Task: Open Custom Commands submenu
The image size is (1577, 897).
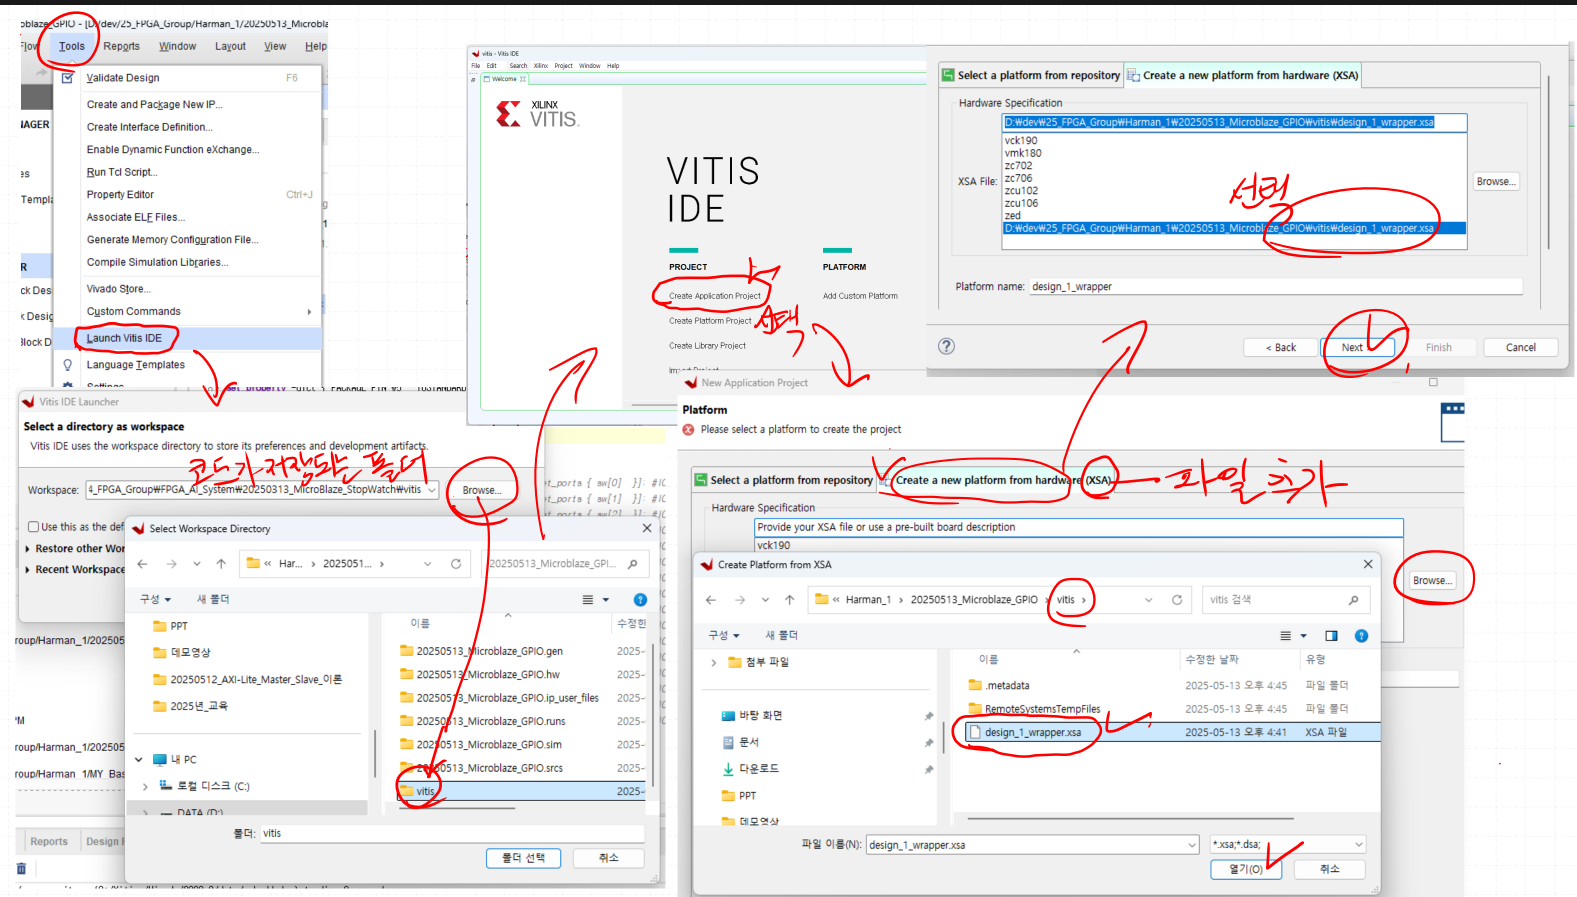Action: [x=199, y=311]
